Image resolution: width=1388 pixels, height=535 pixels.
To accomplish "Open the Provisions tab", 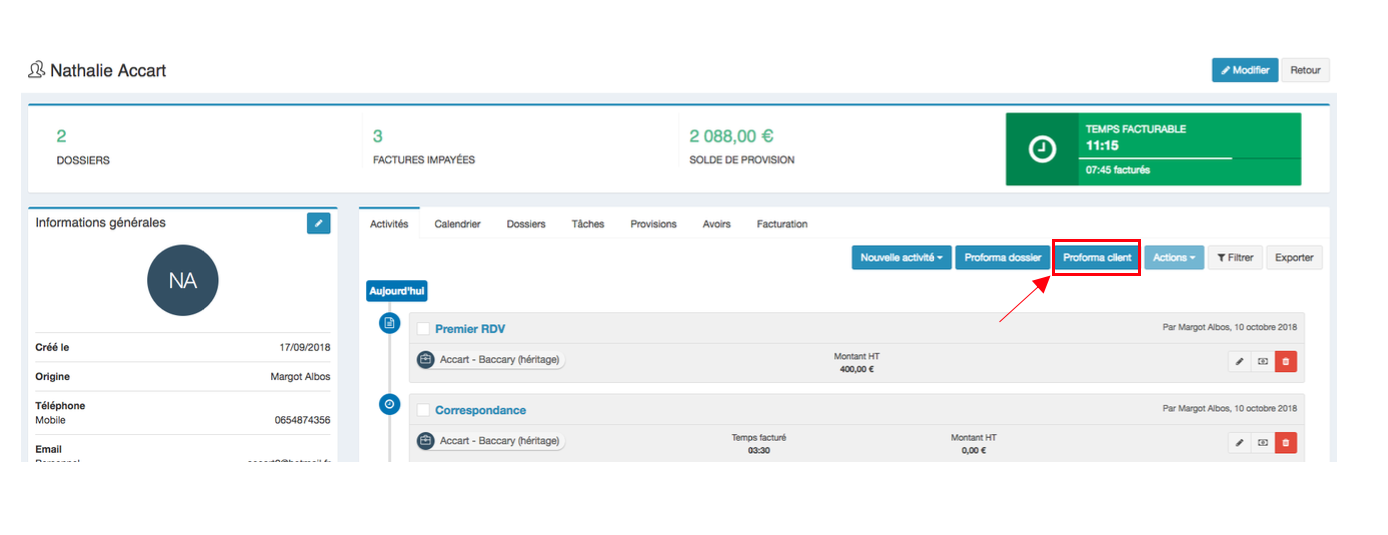I will 653,224.
